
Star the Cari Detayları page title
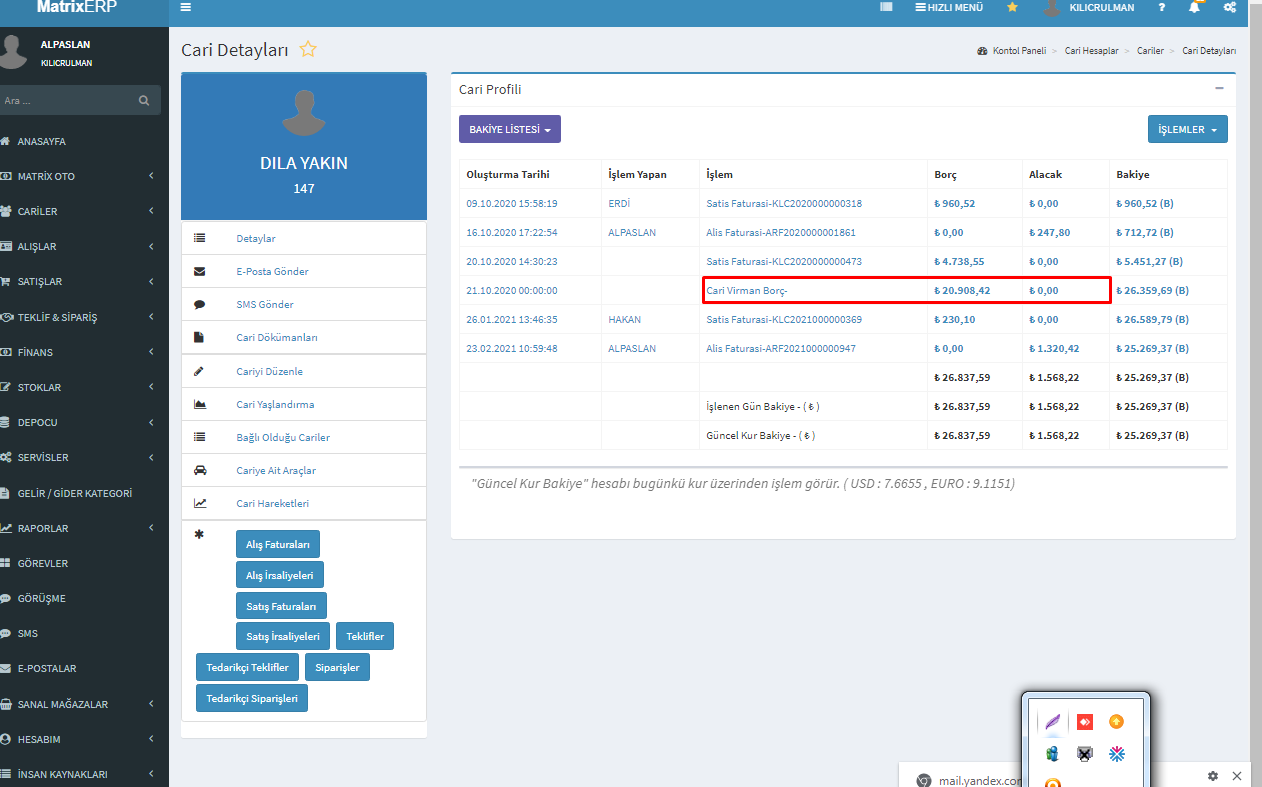point(308,50)
